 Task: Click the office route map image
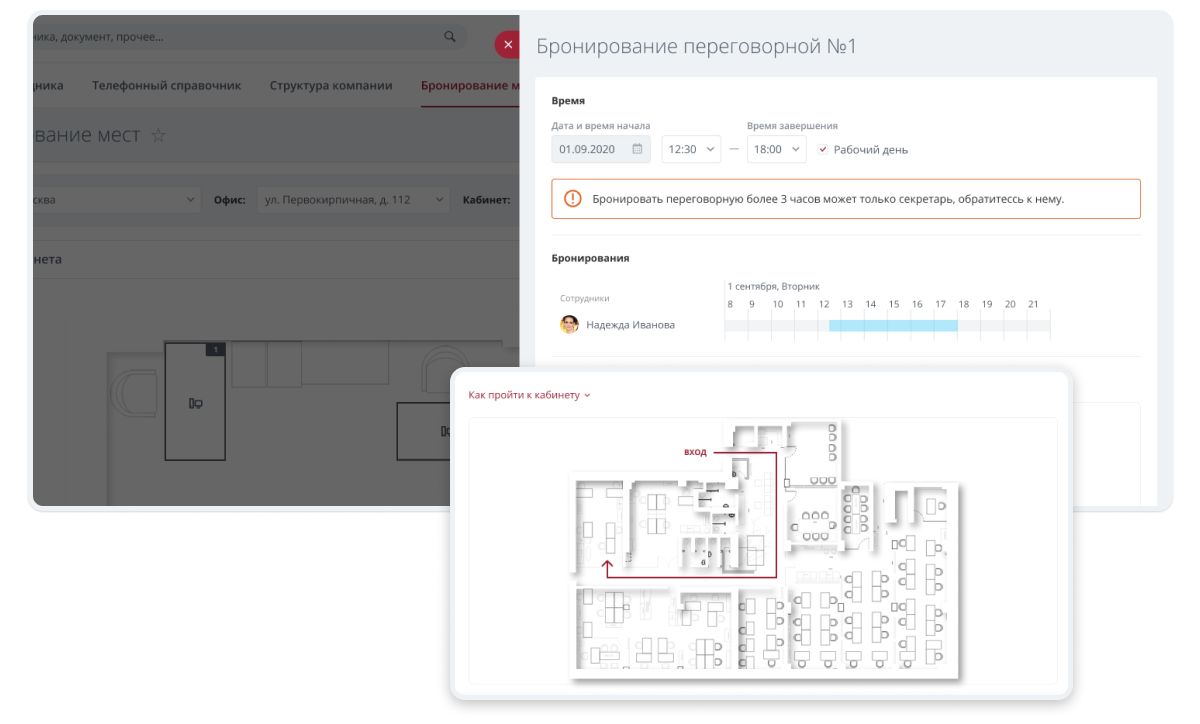(765, 552)
